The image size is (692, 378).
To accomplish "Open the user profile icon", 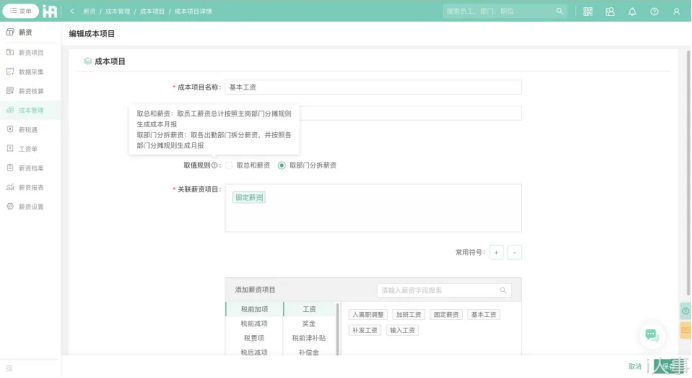I will click(x=676, y=11).
